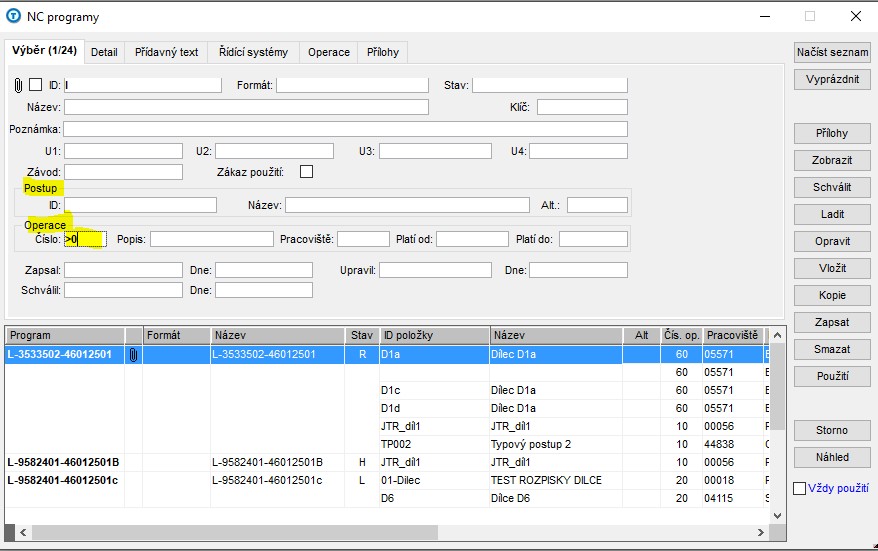Click the horizontal scrollbar left arrow
The image size is (878, 551).
tap(23, 533)
